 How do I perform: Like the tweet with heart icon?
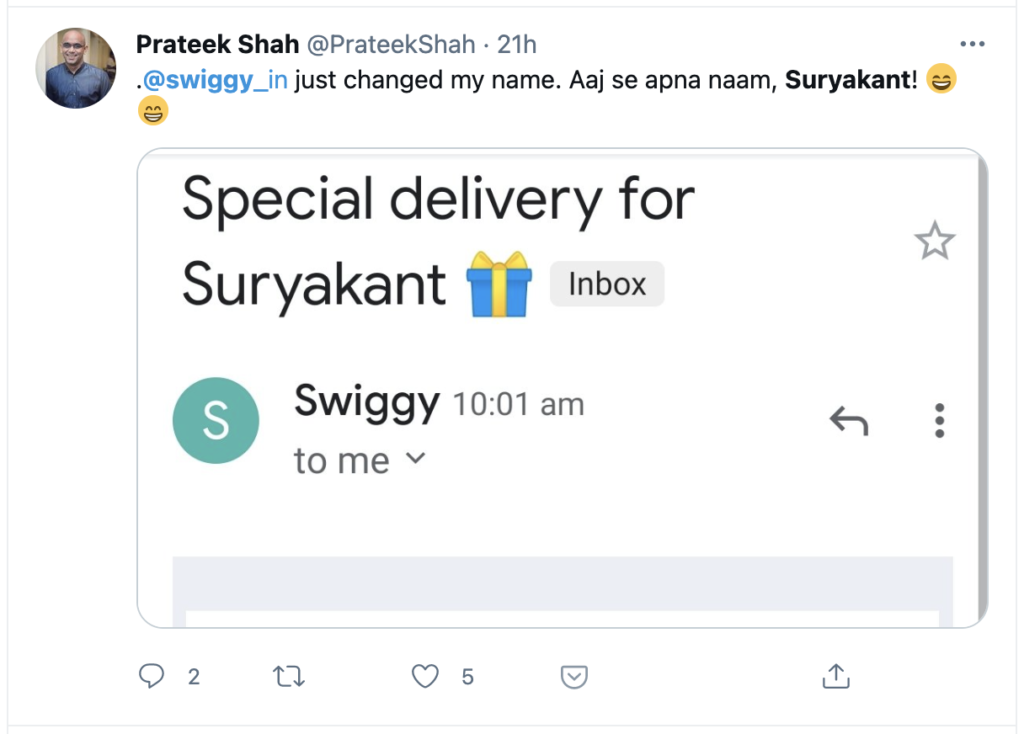(426, 677)
